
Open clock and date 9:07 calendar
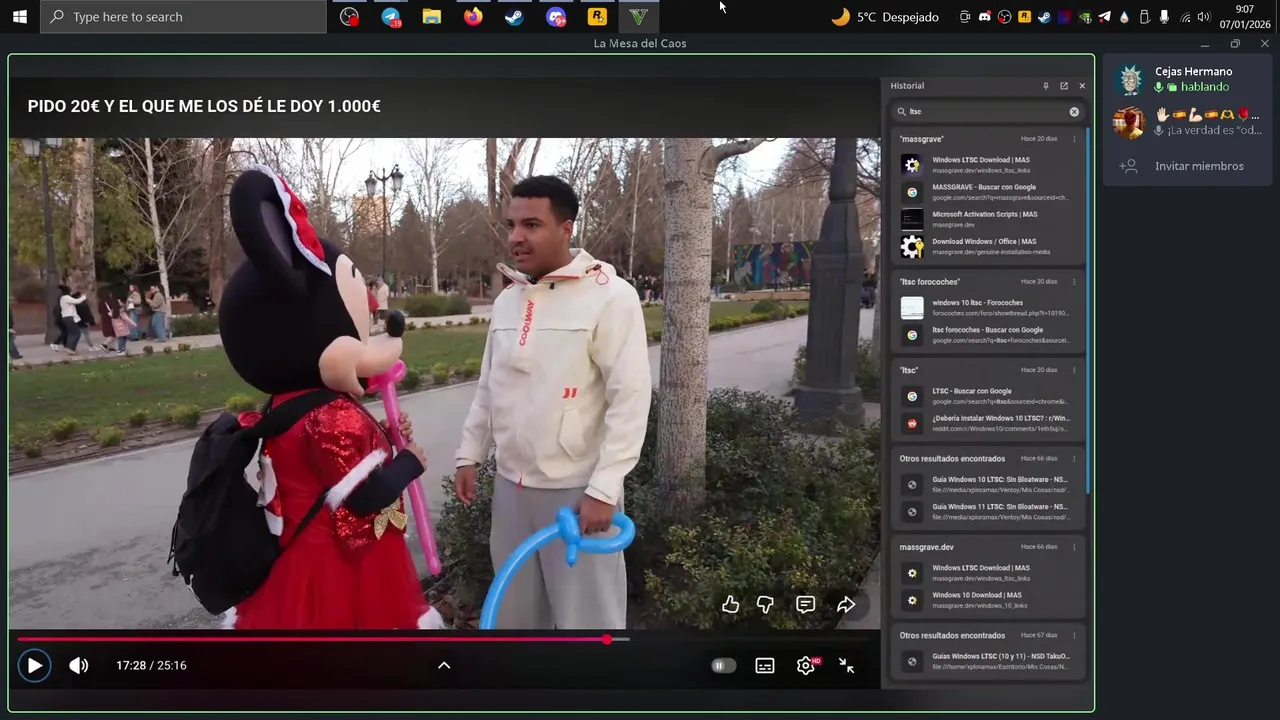click(1244, 17)
